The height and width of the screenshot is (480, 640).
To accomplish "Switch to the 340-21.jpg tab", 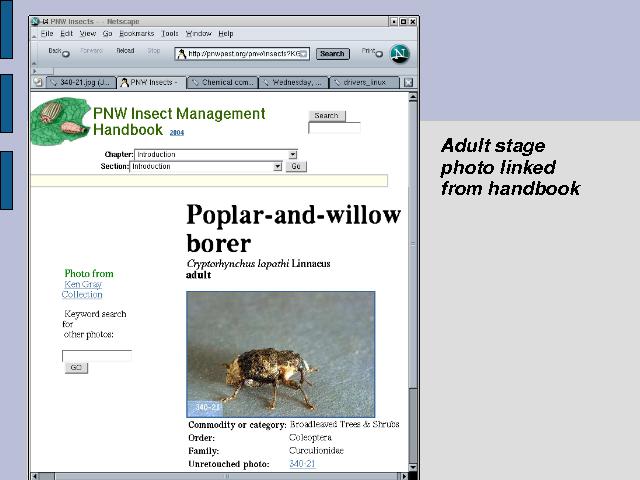I will (x=80, y=82).
